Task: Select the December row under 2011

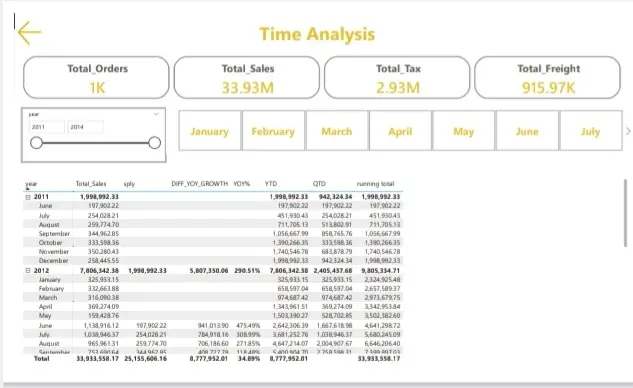Action: point(213,261)
